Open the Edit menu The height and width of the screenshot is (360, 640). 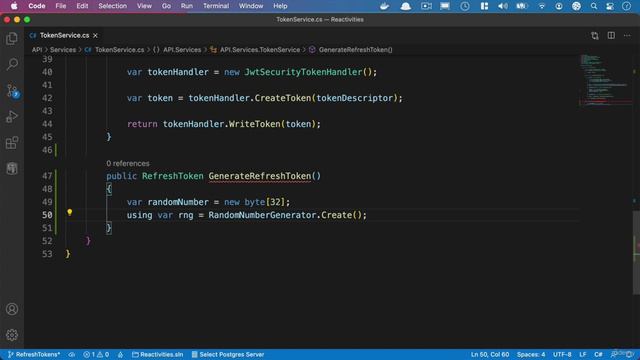tap(82, 6)
